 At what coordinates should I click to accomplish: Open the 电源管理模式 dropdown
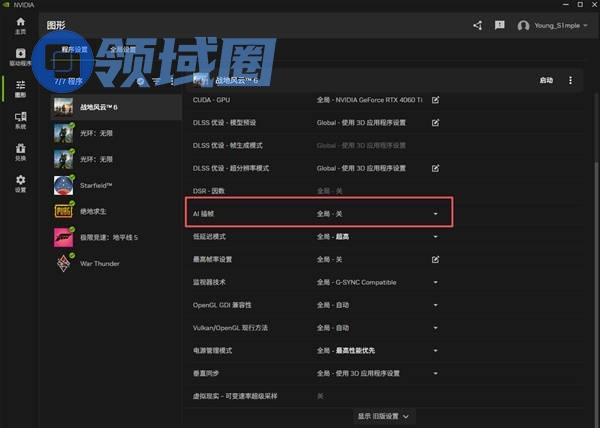[435, 351]
